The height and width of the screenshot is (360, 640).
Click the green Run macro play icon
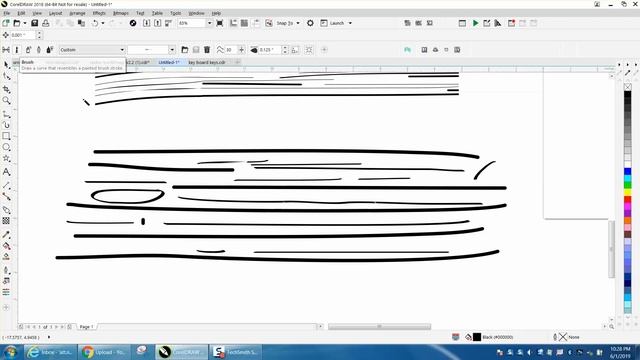[476, 23]
